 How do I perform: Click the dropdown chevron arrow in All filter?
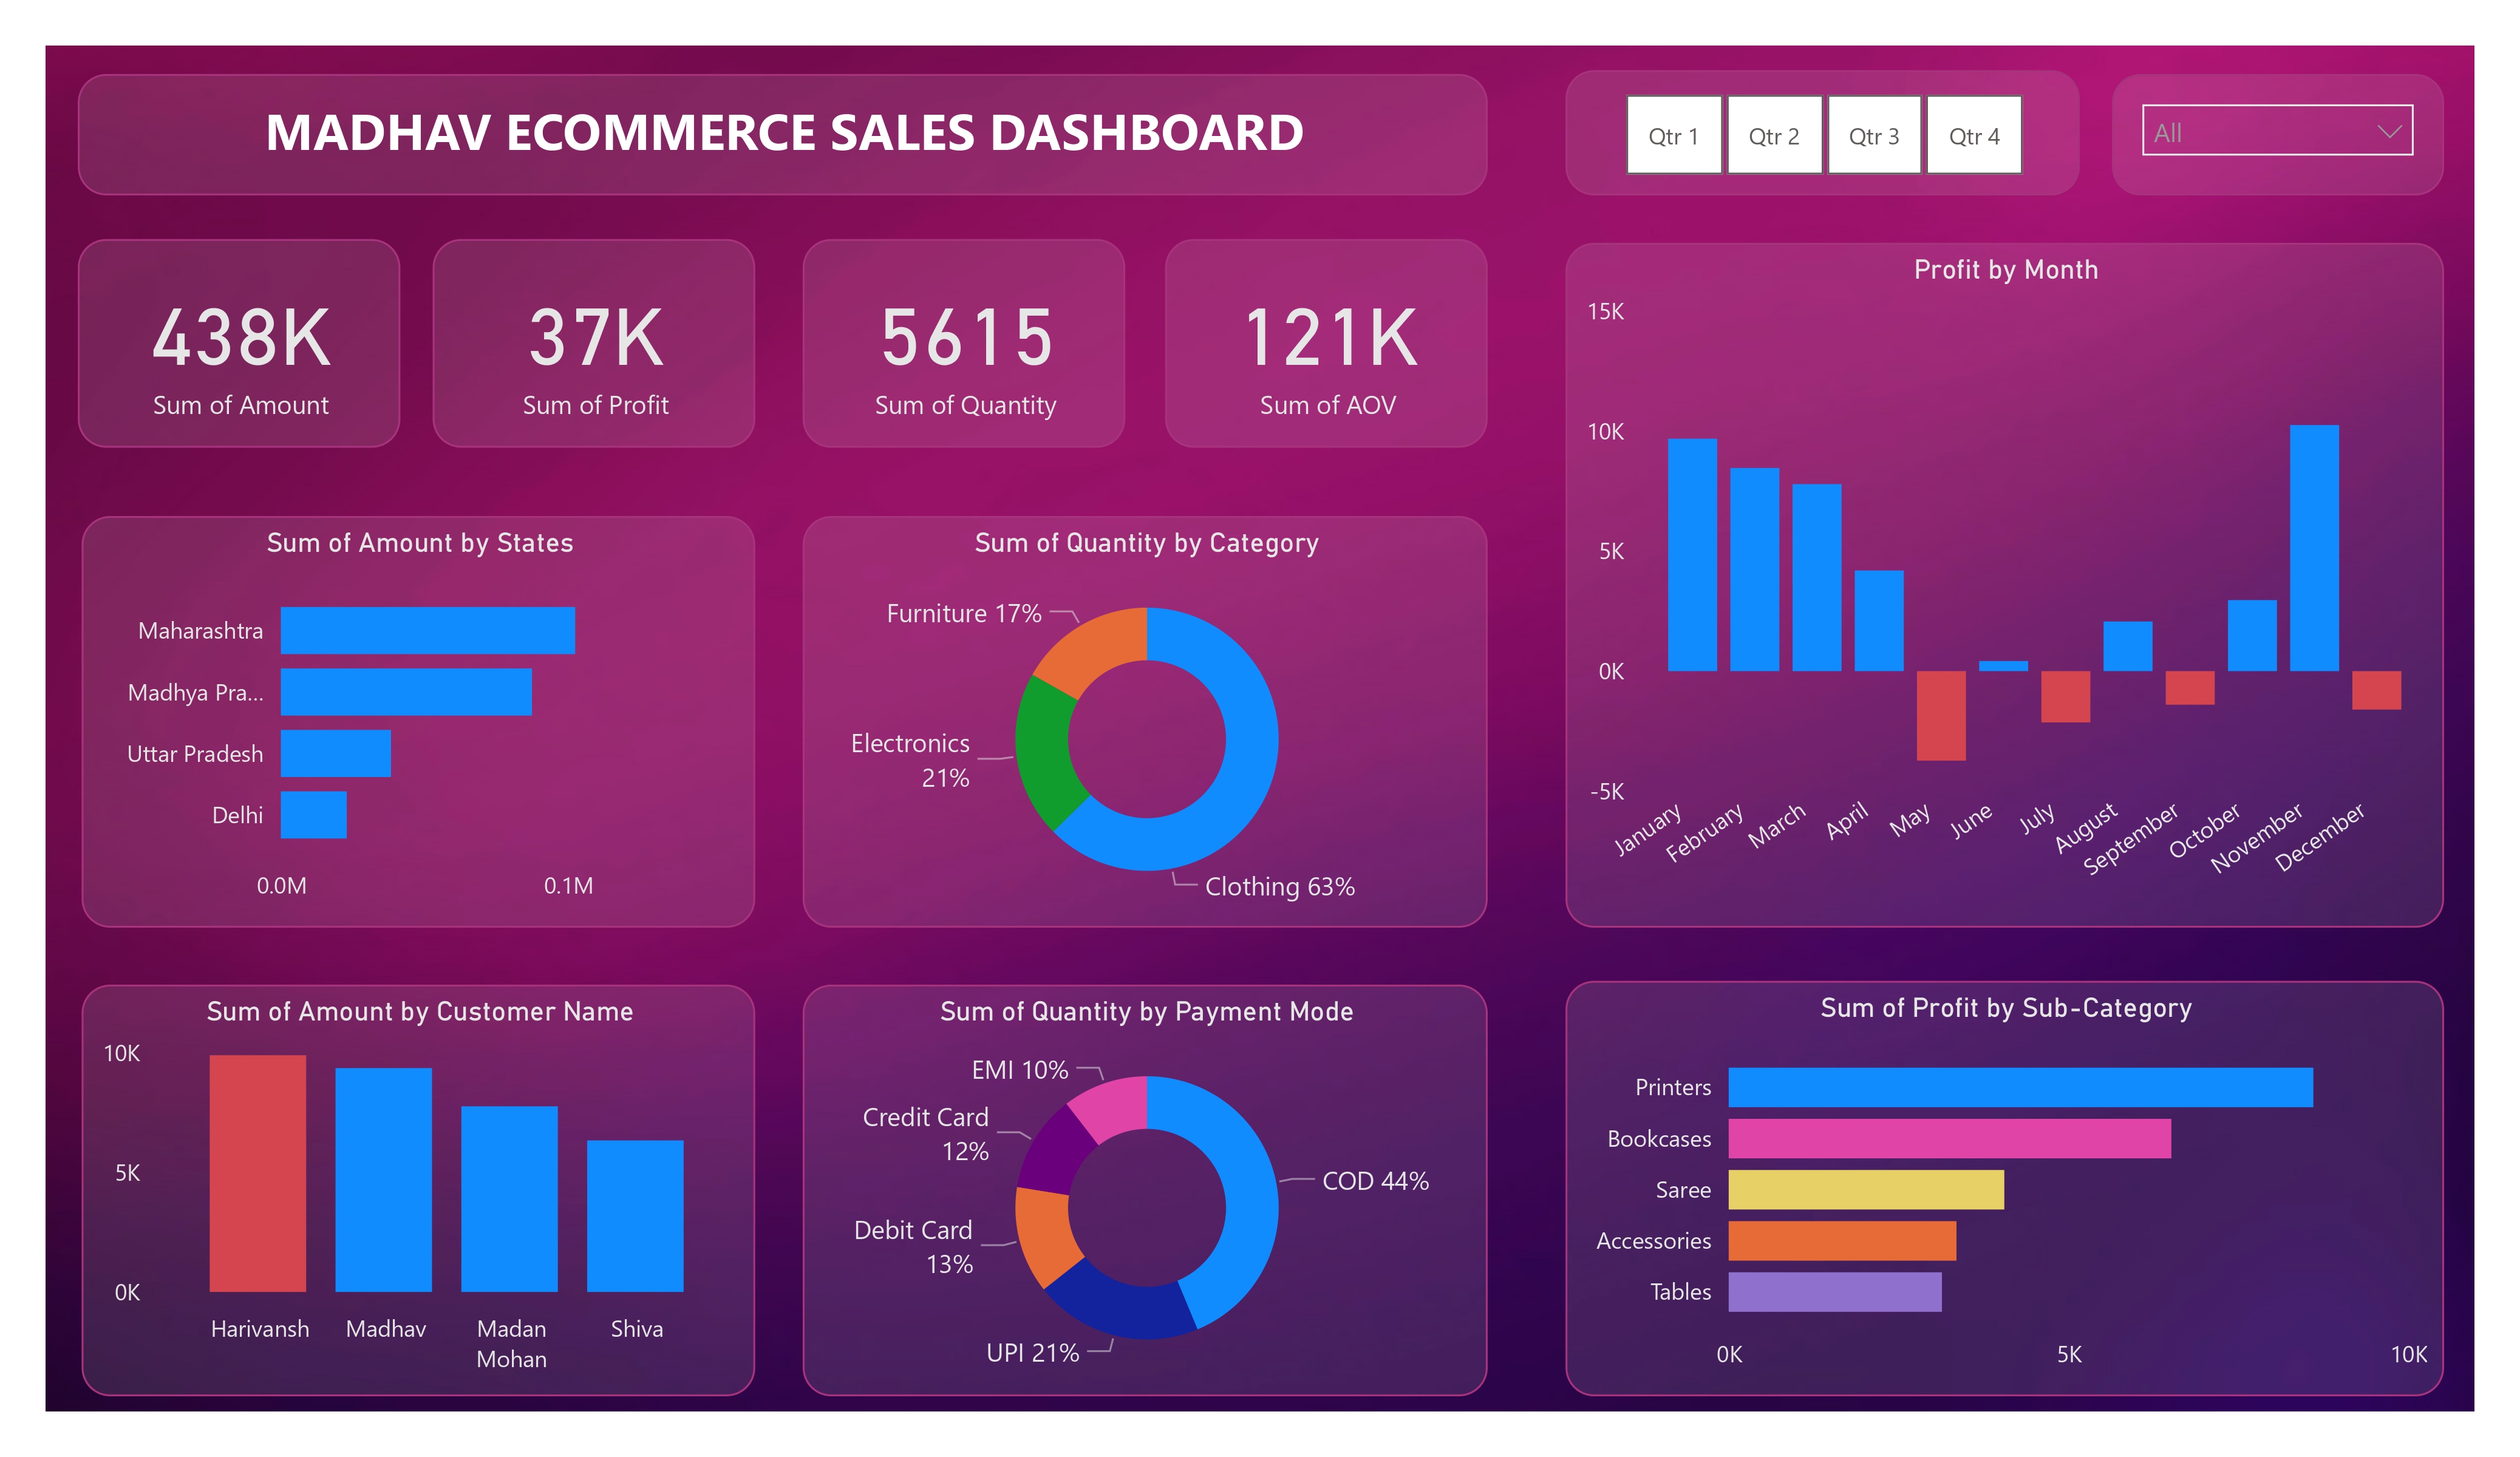tap(2389, 131)
